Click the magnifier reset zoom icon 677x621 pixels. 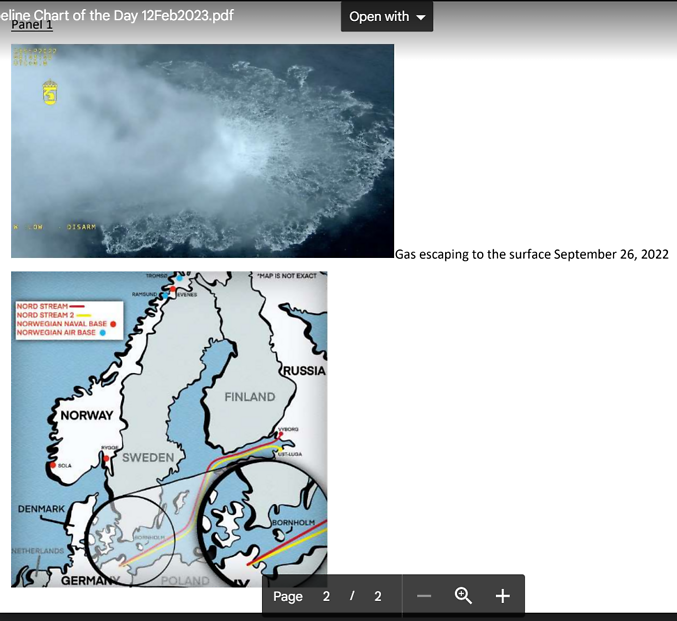(463, 596)
